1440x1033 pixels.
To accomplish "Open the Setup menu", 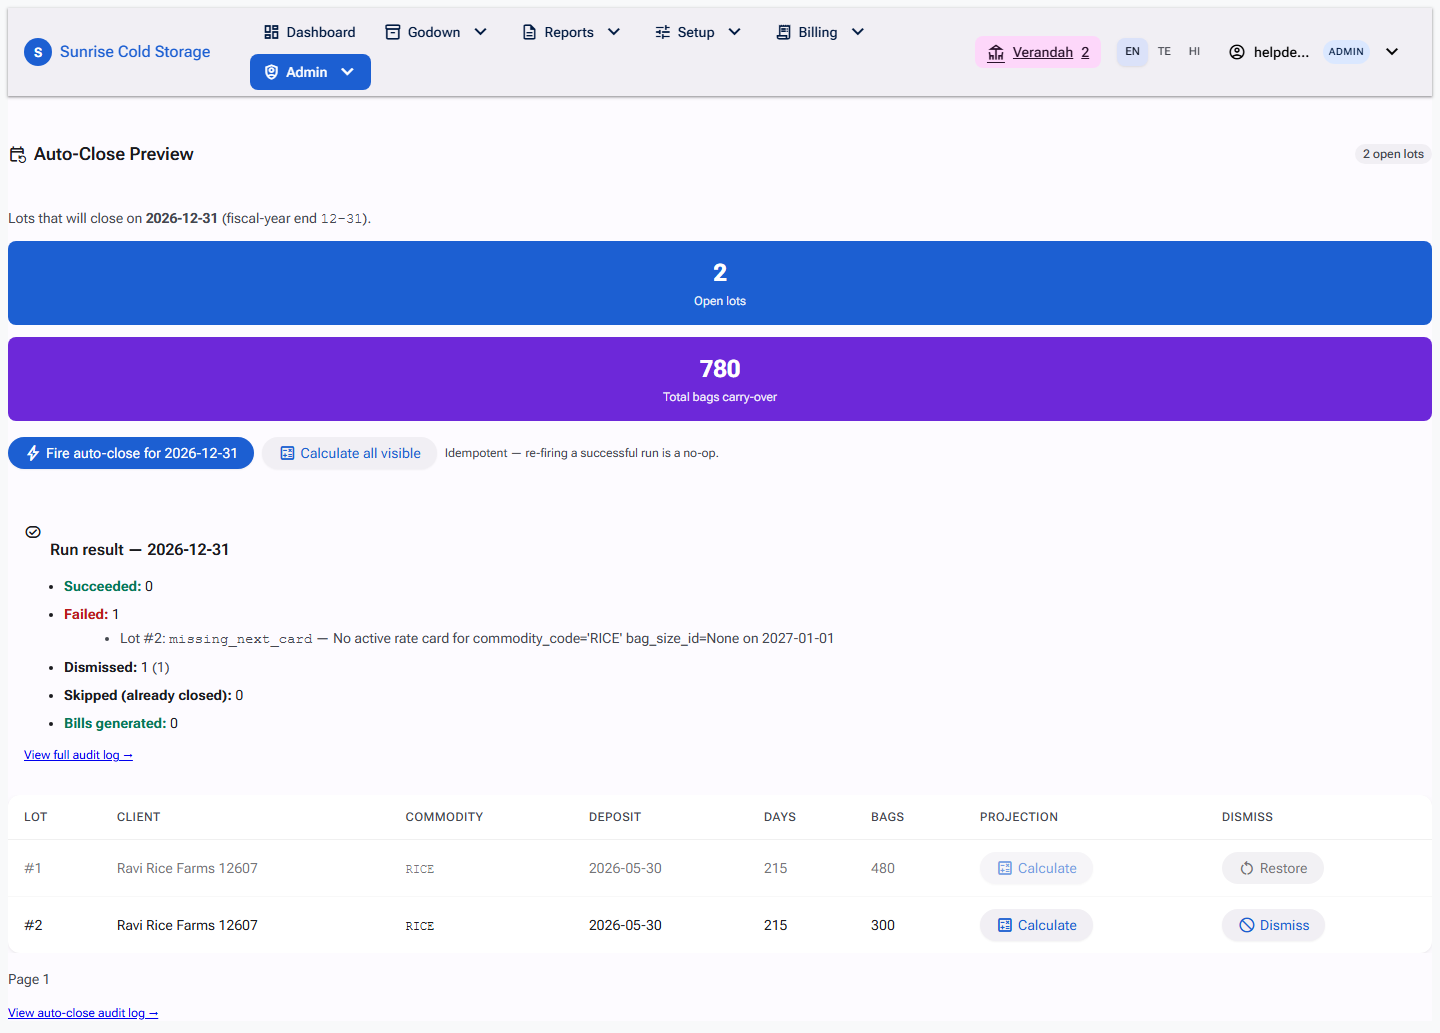I will click(698, 32).
